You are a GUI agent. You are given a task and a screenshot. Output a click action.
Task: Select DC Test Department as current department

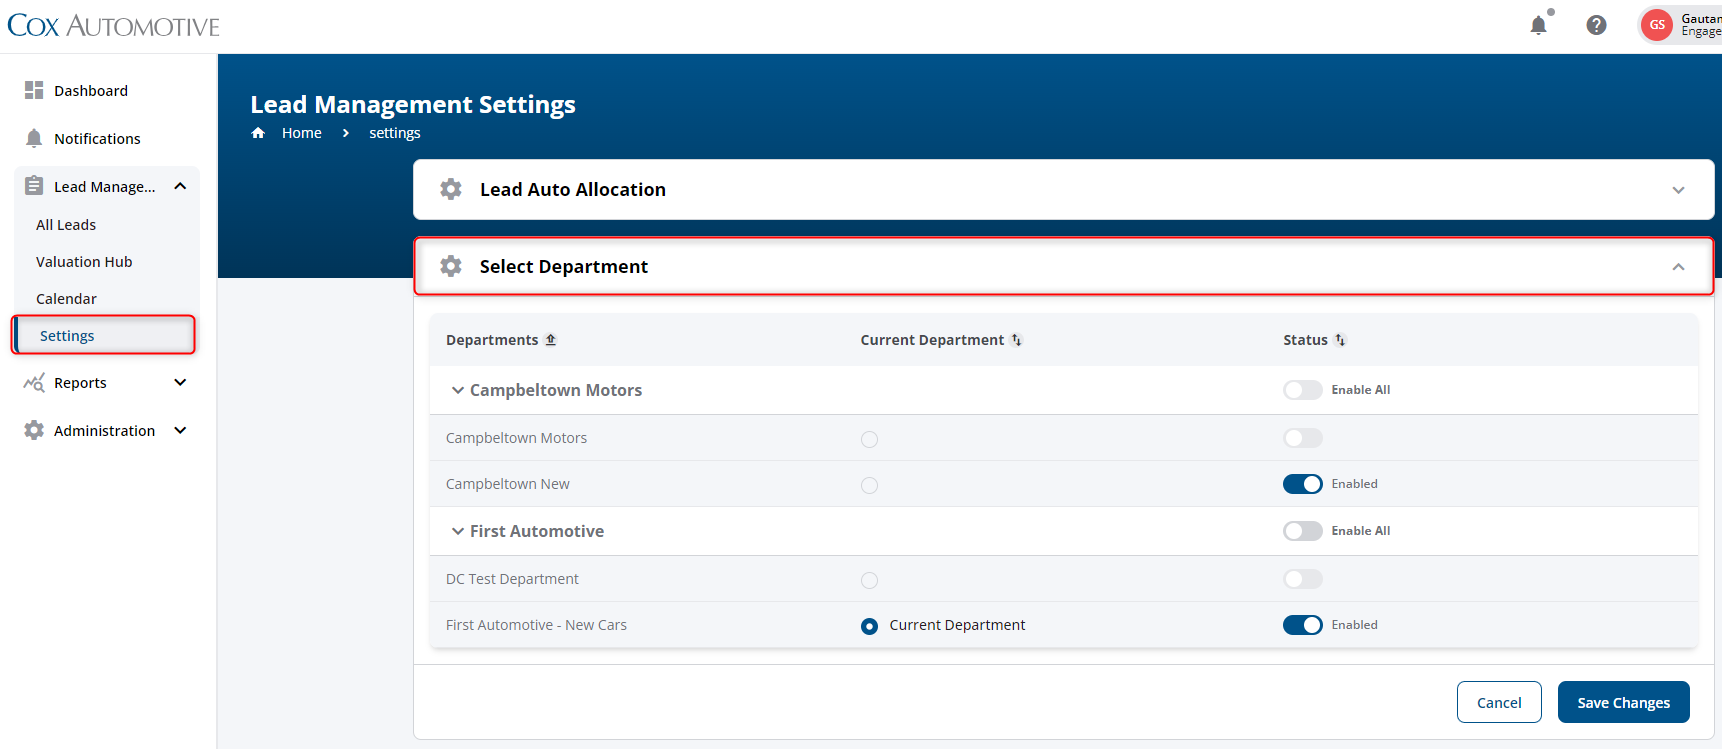pyautogui.click(x=869, y=580)
